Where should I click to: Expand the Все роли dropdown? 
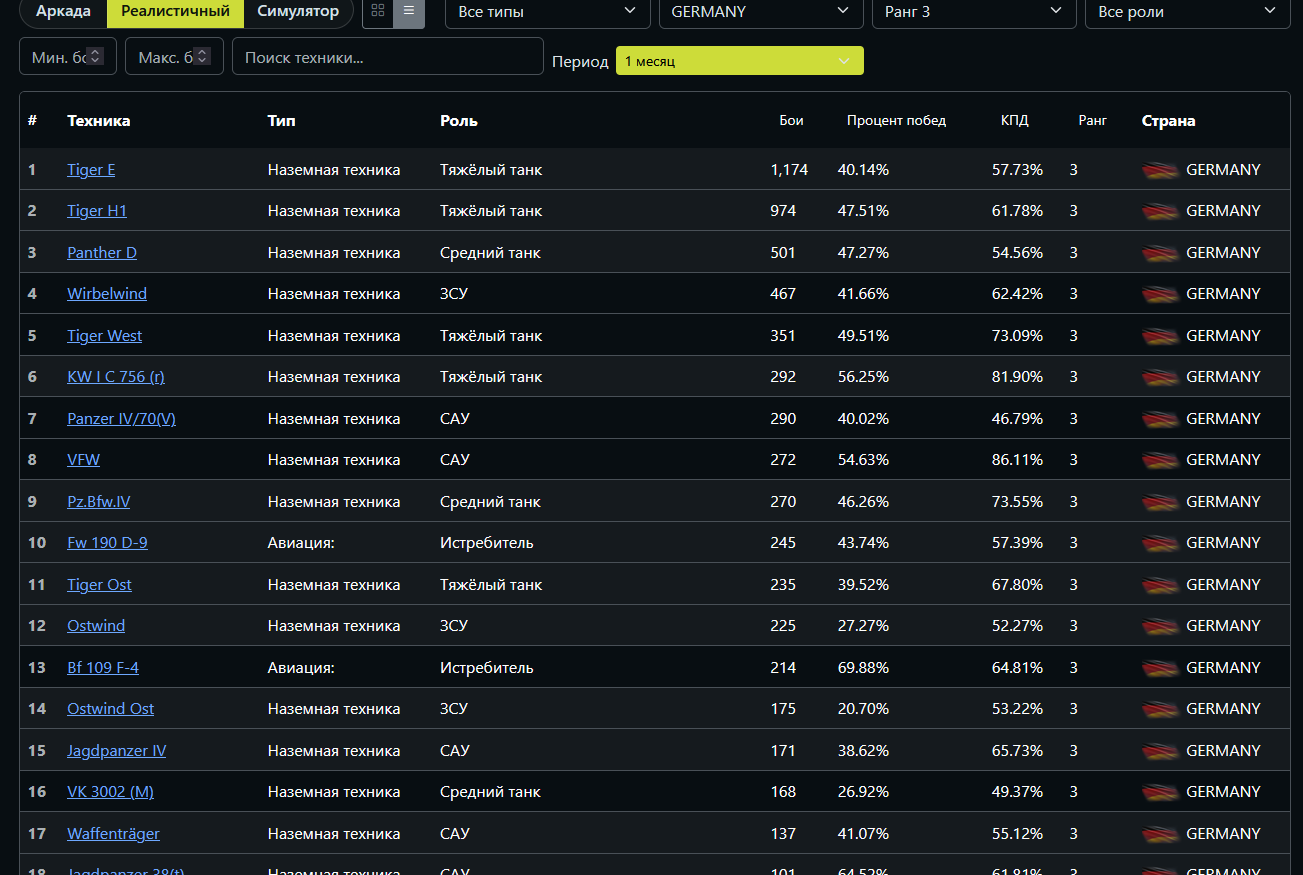[x=1187, y=12]
